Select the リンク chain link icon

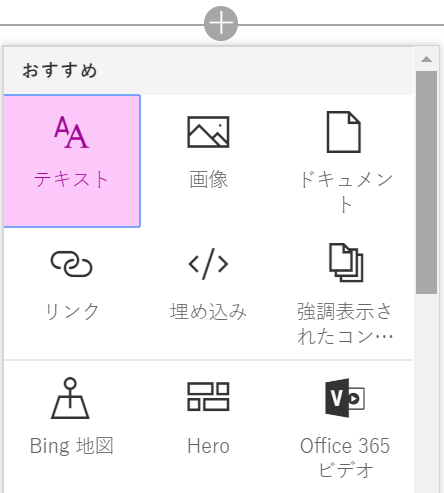pos(72,264)
